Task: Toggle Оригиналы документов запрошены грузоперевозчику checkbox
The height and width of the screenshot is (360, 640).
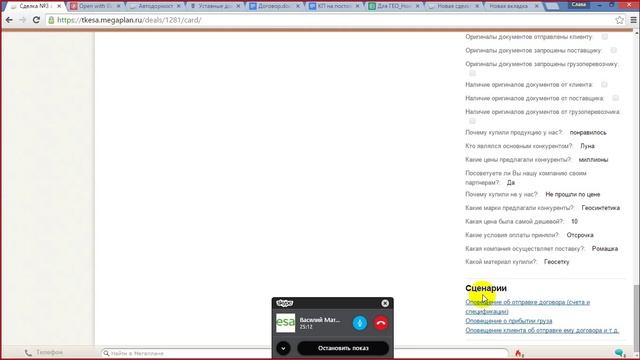Action: click(472, 73)
